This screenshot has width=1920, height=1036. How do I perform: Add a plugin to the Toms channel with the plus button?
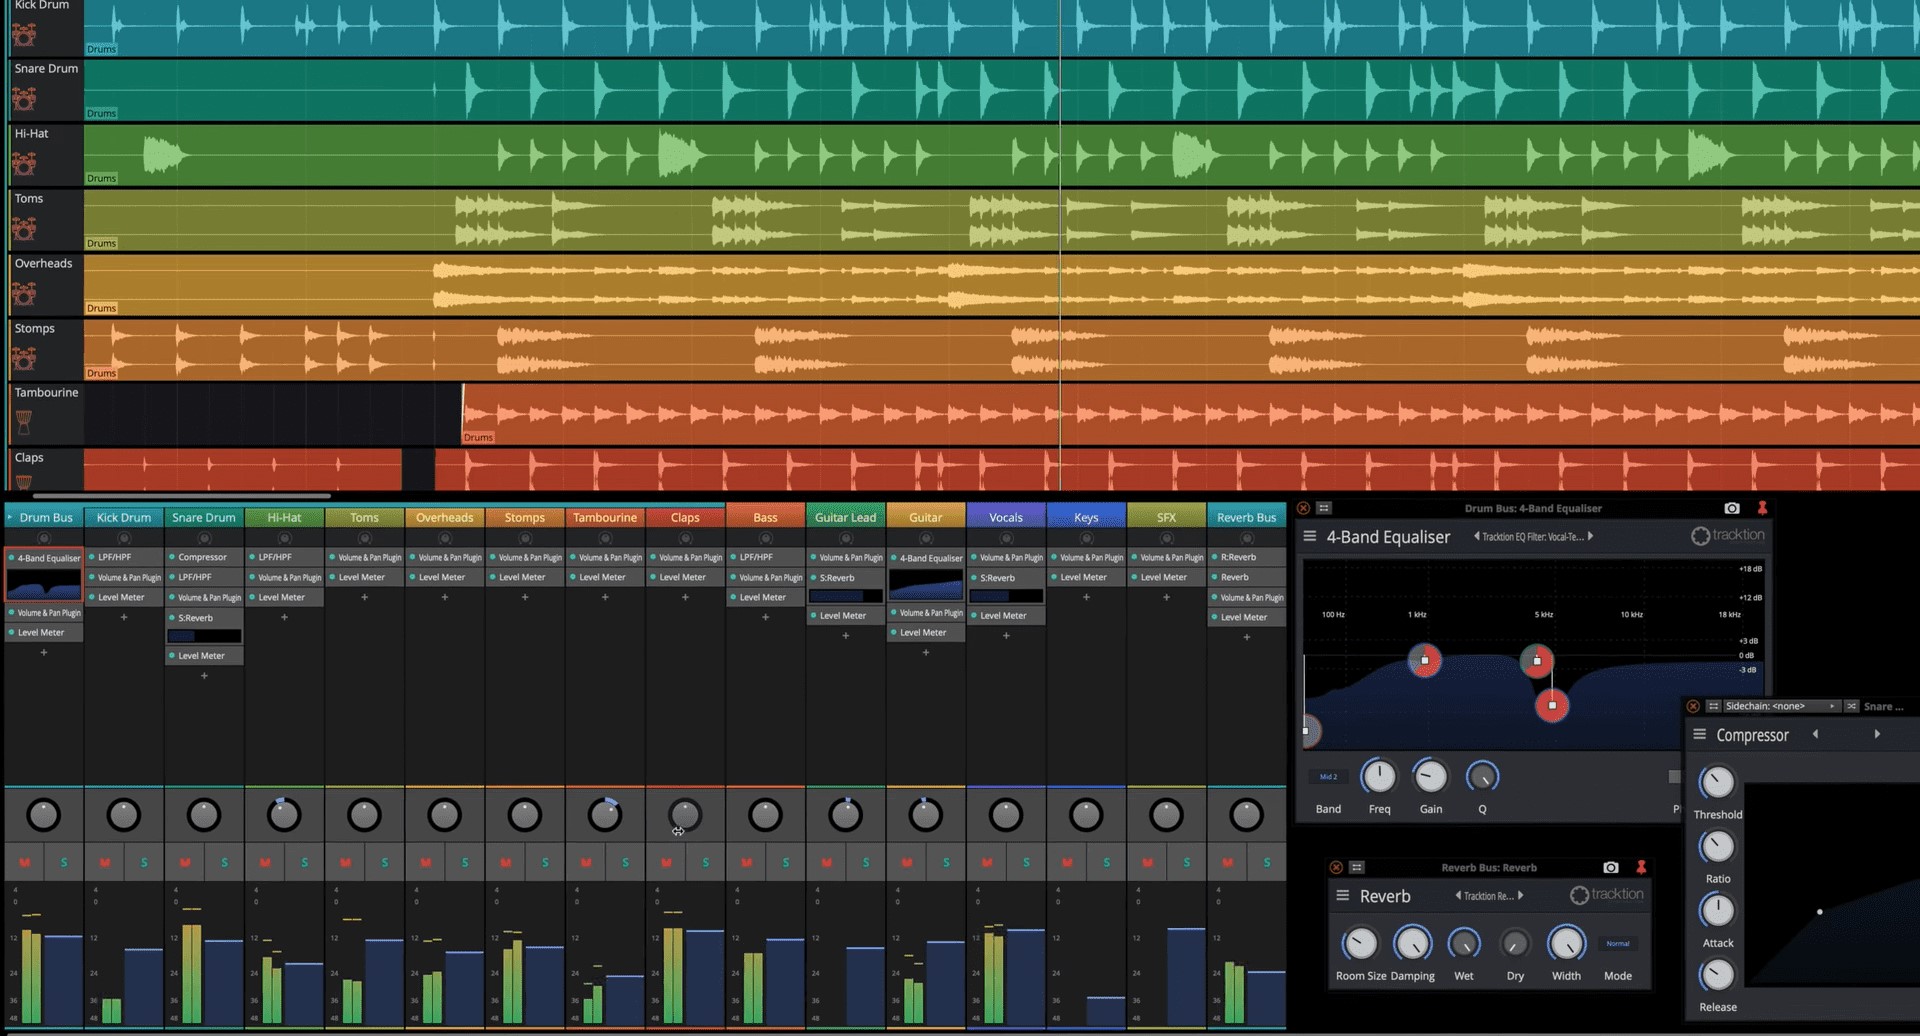[x=364, y=597]
